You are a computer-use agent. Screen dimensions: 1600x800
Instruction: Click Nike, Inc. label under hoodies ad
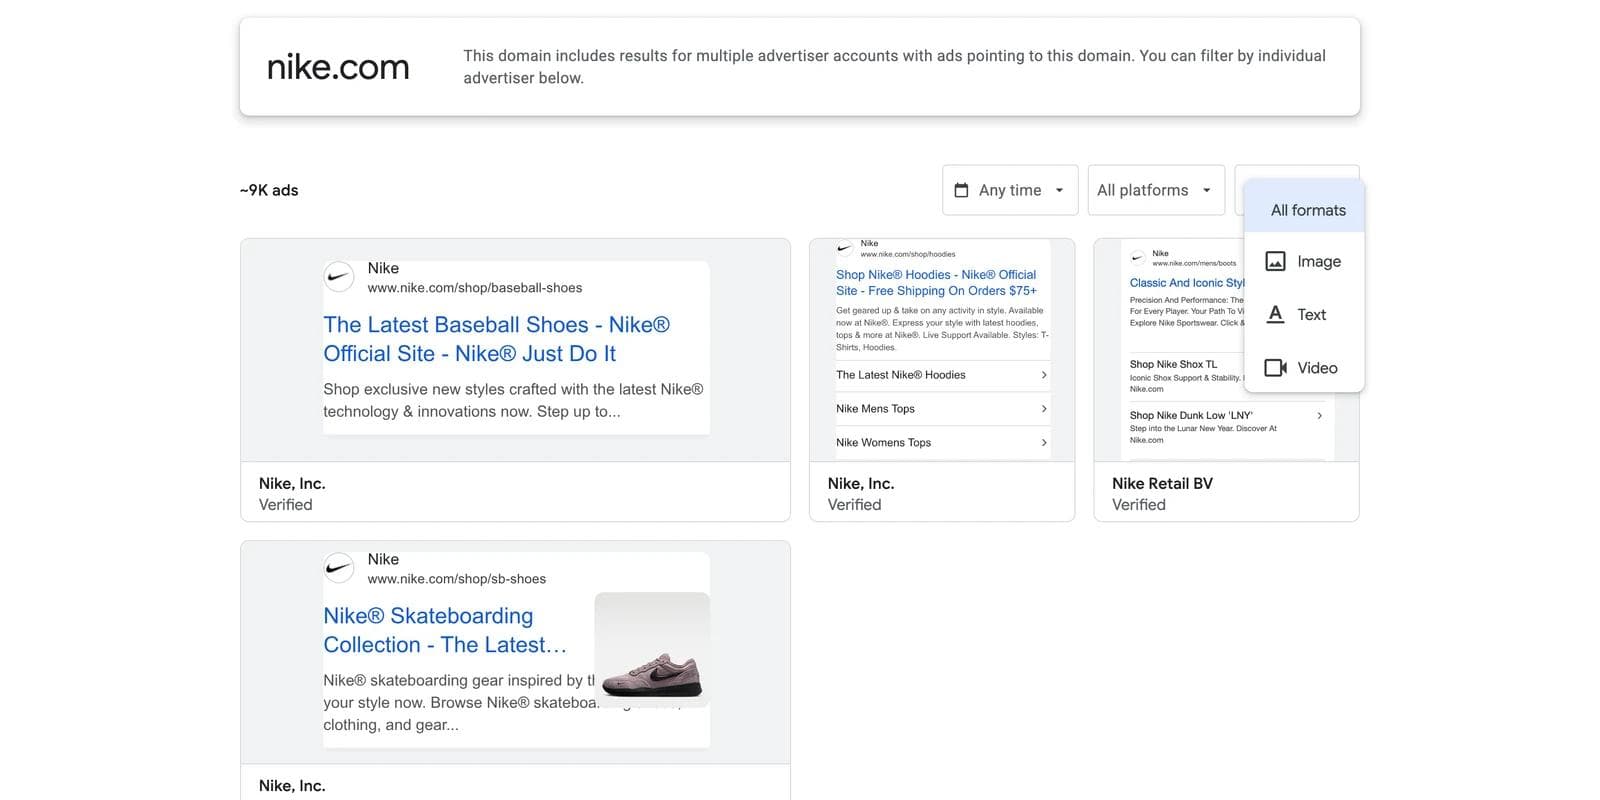(861, 483)
